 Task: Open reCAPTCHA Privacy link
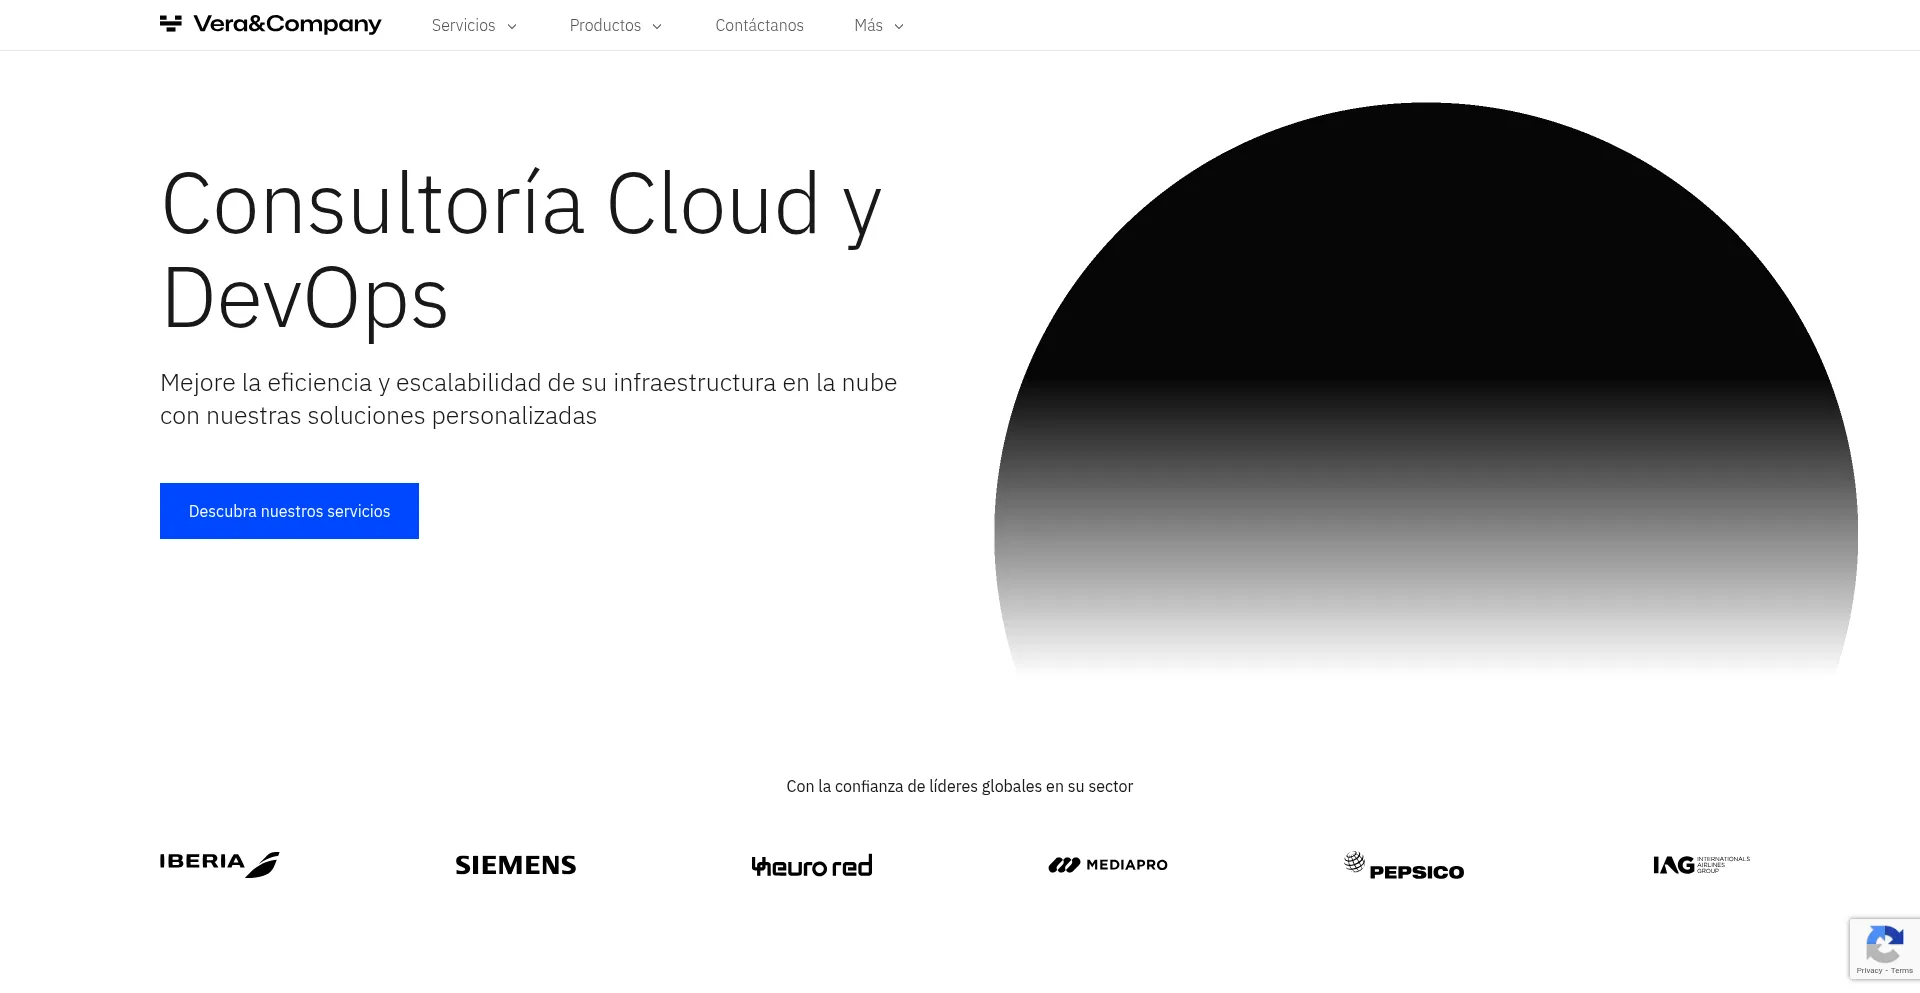click(1868, 971)
